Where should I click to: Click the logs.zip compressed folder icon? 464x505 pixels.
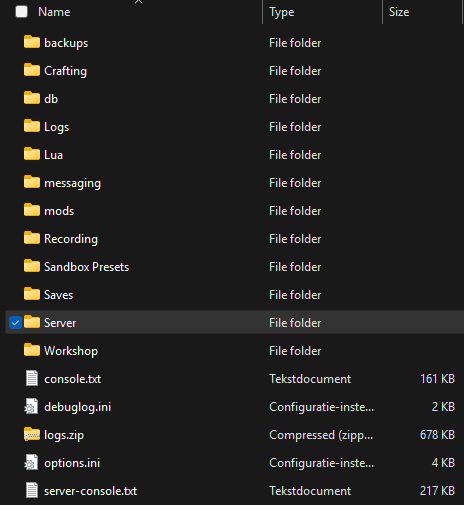pos(32,434)
